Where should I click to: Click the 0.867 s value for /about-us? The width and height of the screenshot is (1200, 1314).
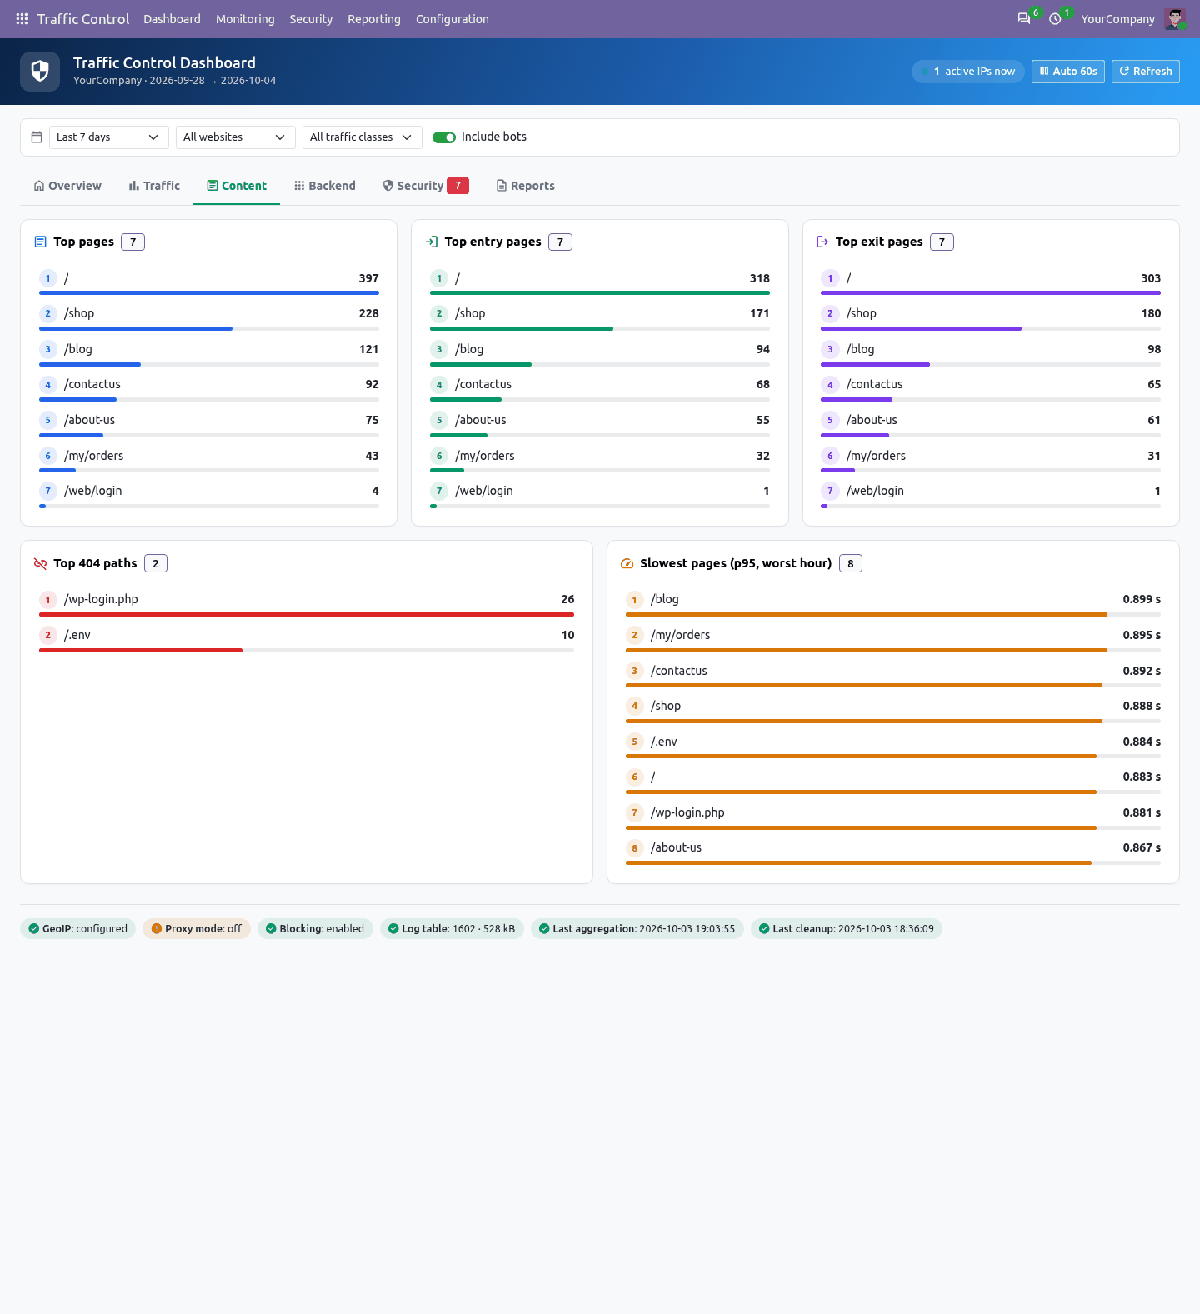pos(1141,848)
